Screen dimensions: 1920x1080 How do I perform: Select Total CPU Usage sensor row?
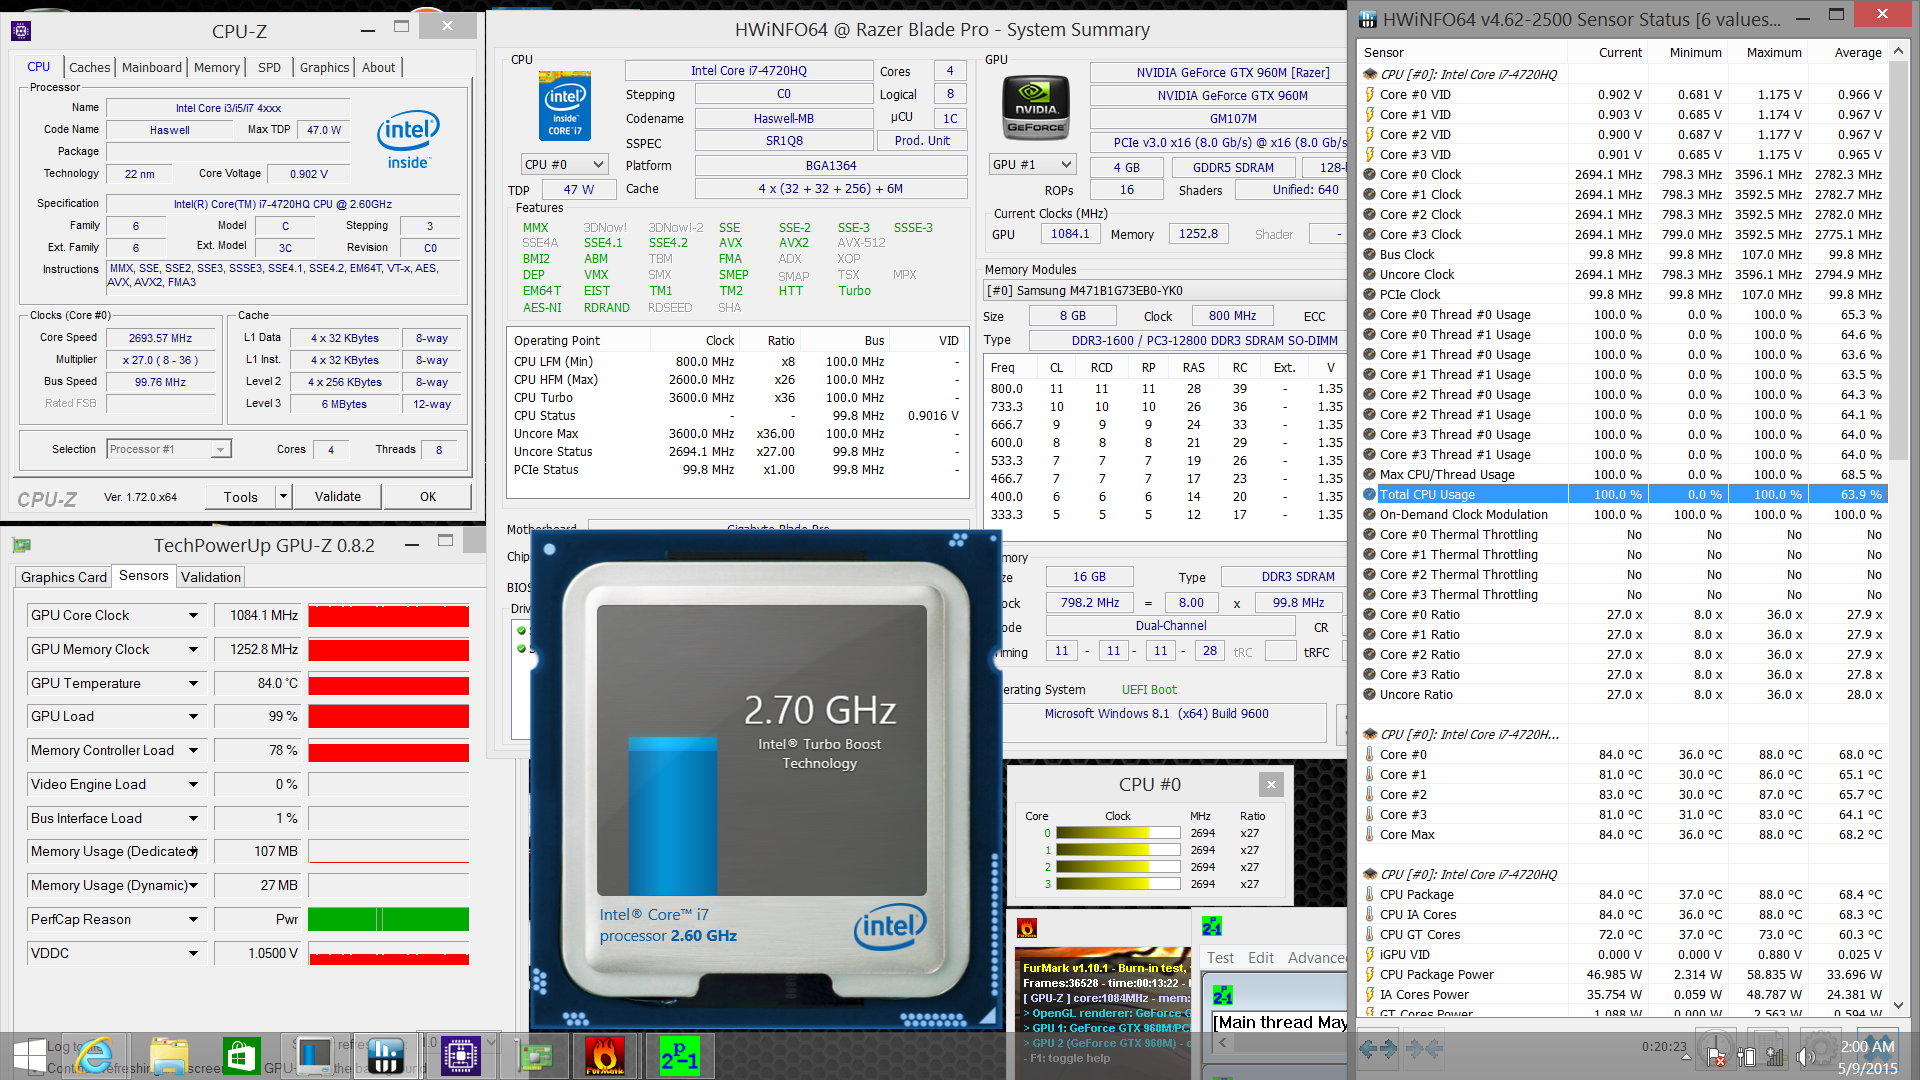tap(1625, 494)
